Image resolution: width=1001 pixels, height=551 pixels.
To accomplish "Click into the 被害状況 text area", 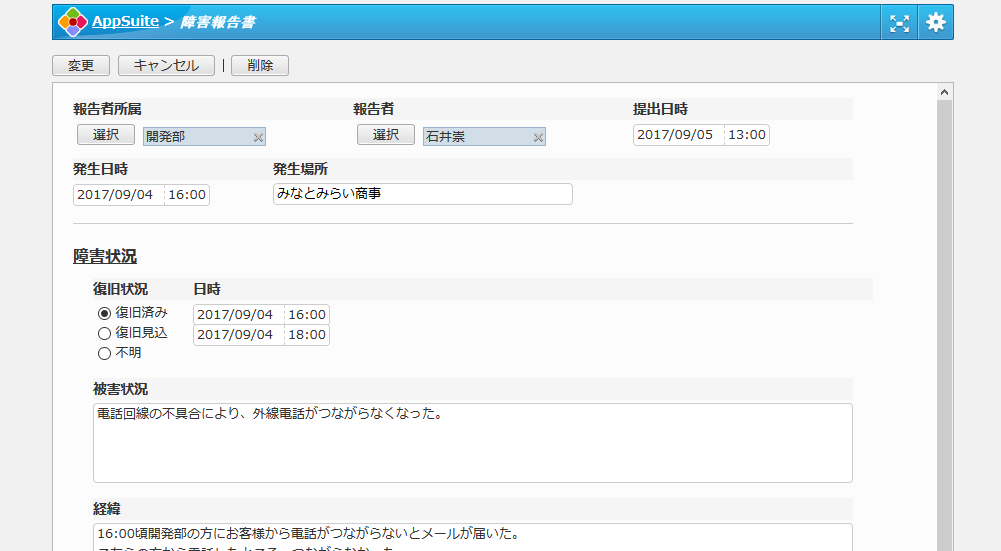I will pyautogui.click(x=472, y=443).
